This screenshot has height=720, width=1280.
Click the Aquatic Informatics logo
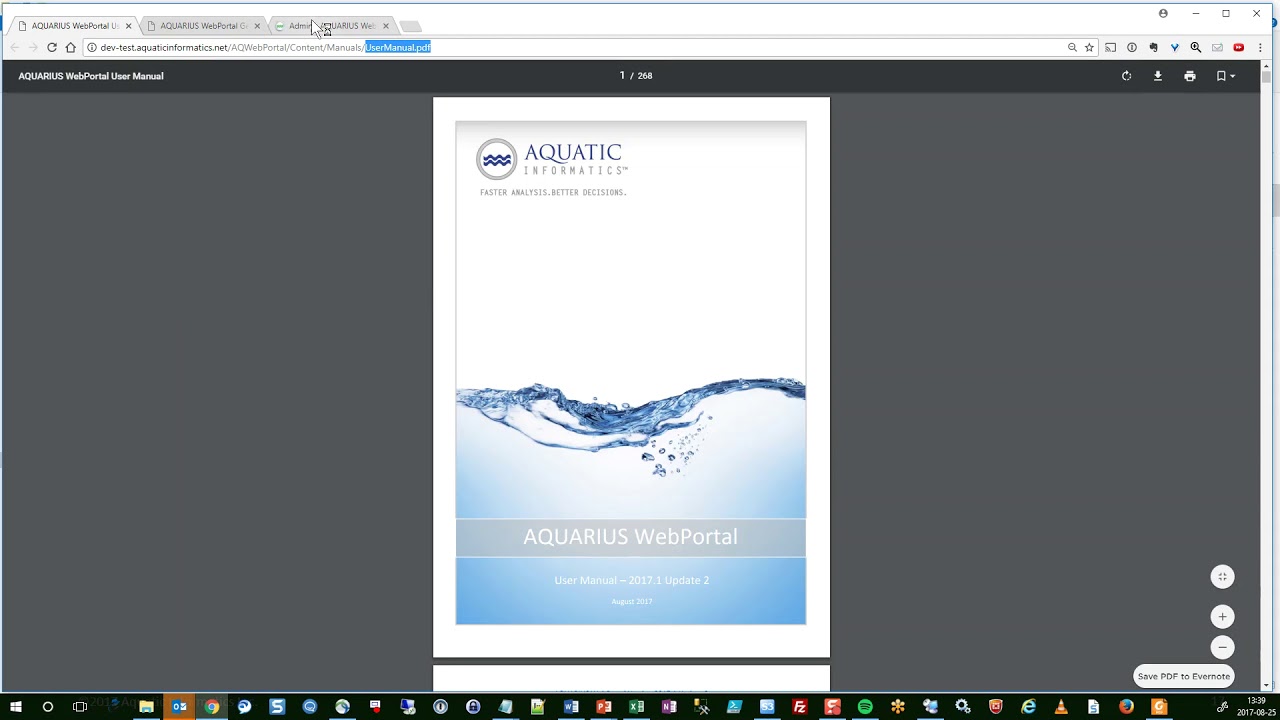552,166
